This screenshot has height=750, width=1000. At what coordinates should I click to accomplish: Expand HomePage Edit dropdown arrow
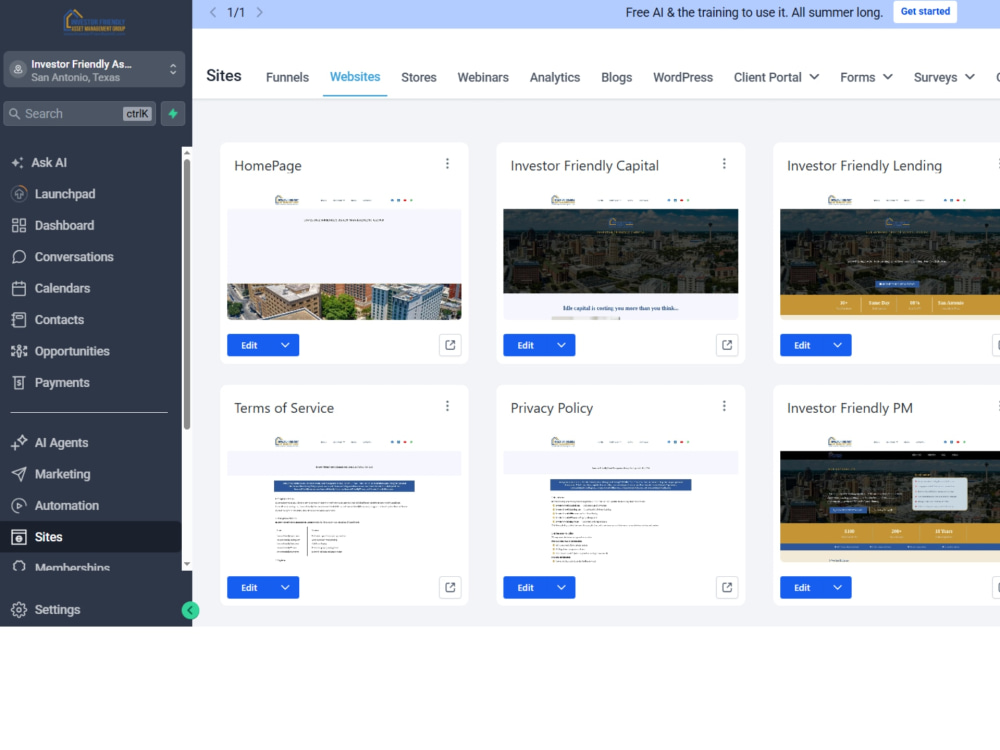coord(285,345)
